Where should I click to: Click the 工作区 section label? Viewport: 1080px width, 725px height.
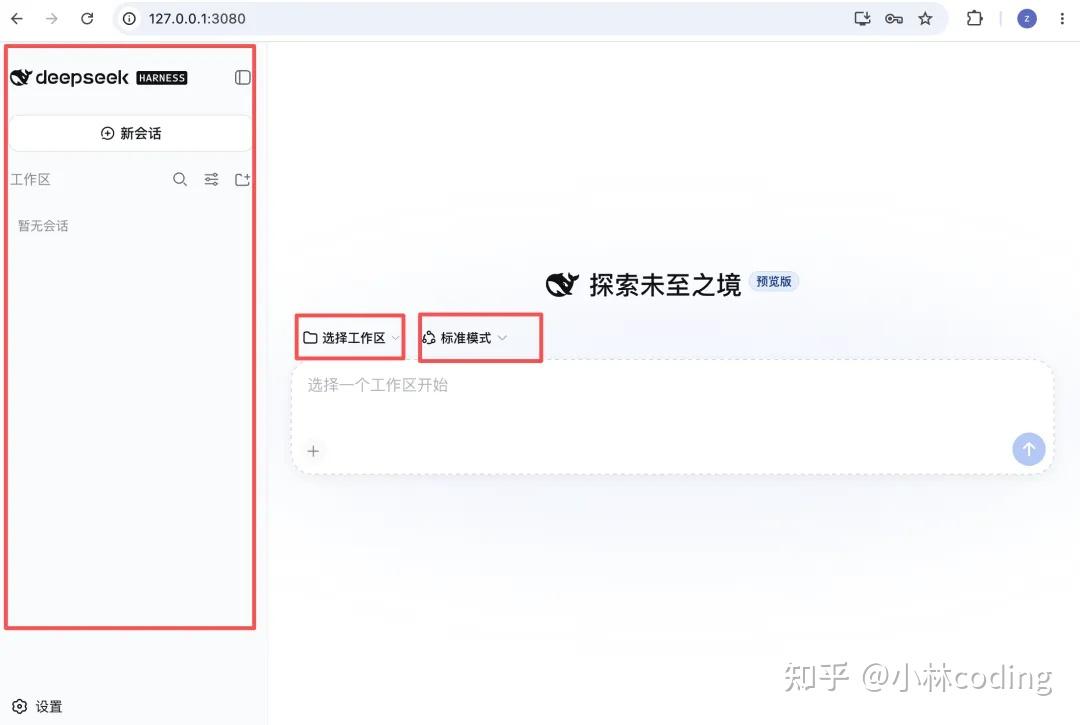click(x=30, y=180)
